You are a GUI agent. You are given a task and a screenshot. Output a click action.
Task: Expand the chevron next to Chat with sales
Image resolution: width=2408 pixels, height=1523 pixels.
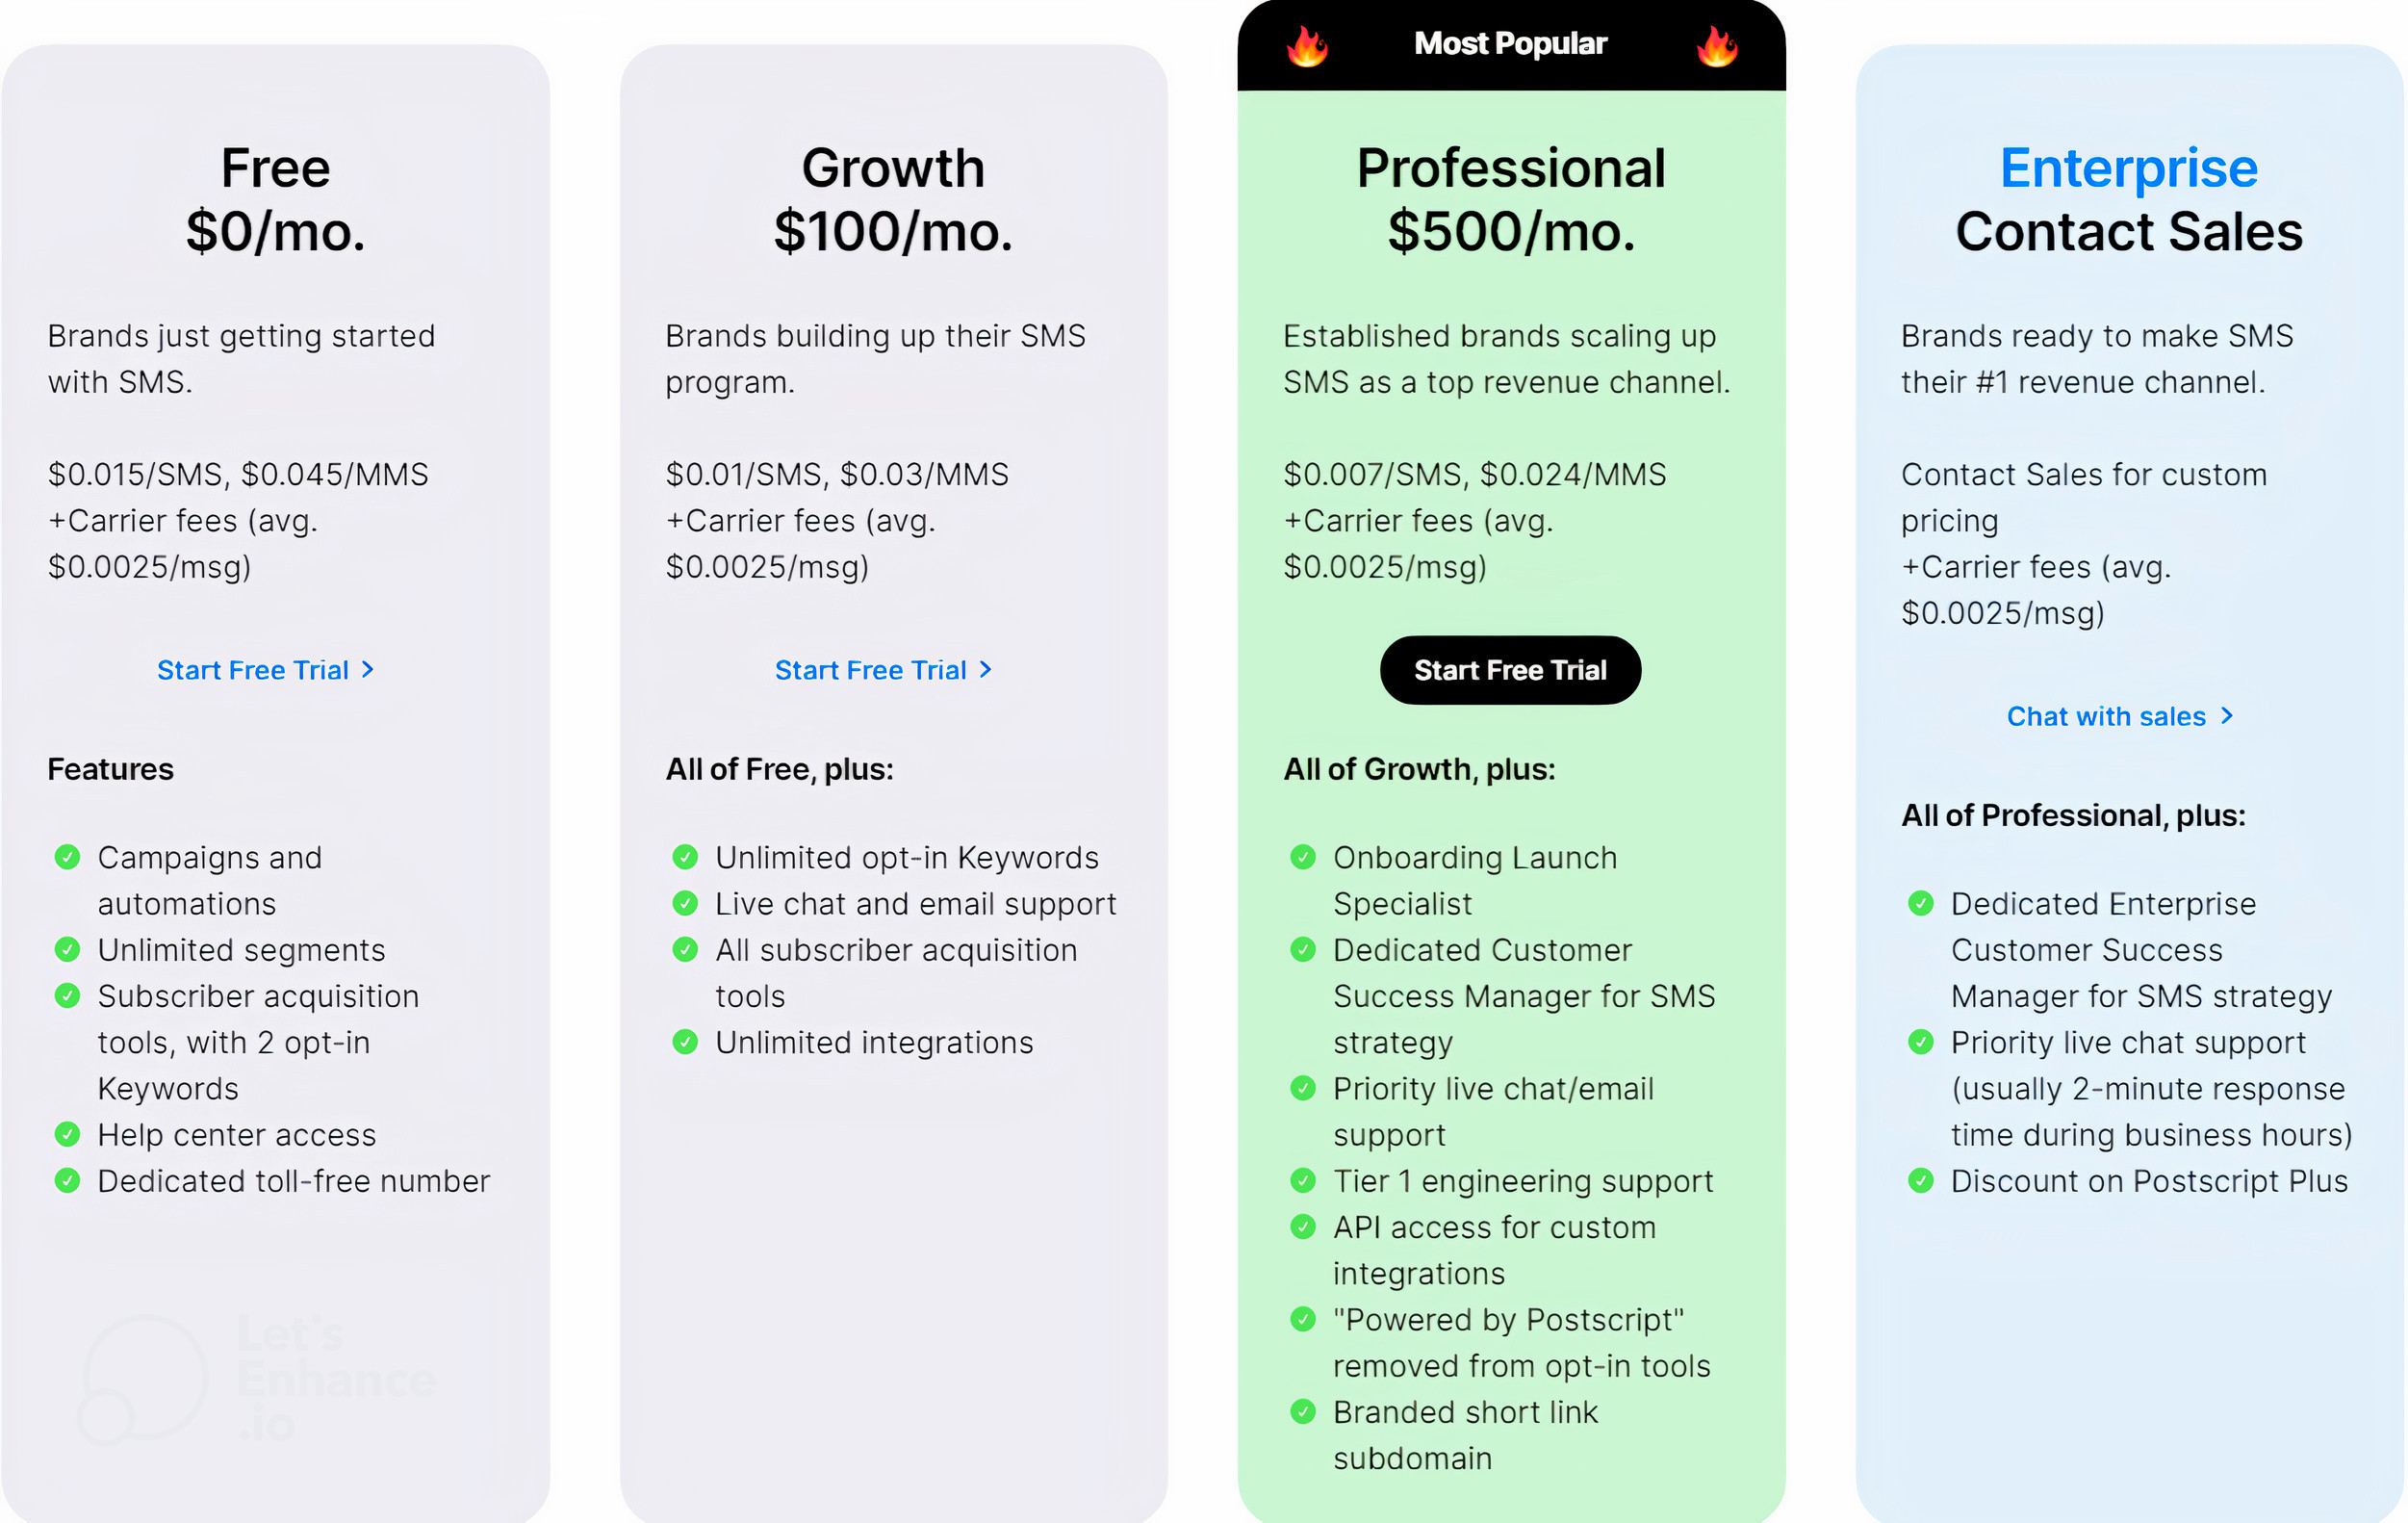(x=2228, y=716)
